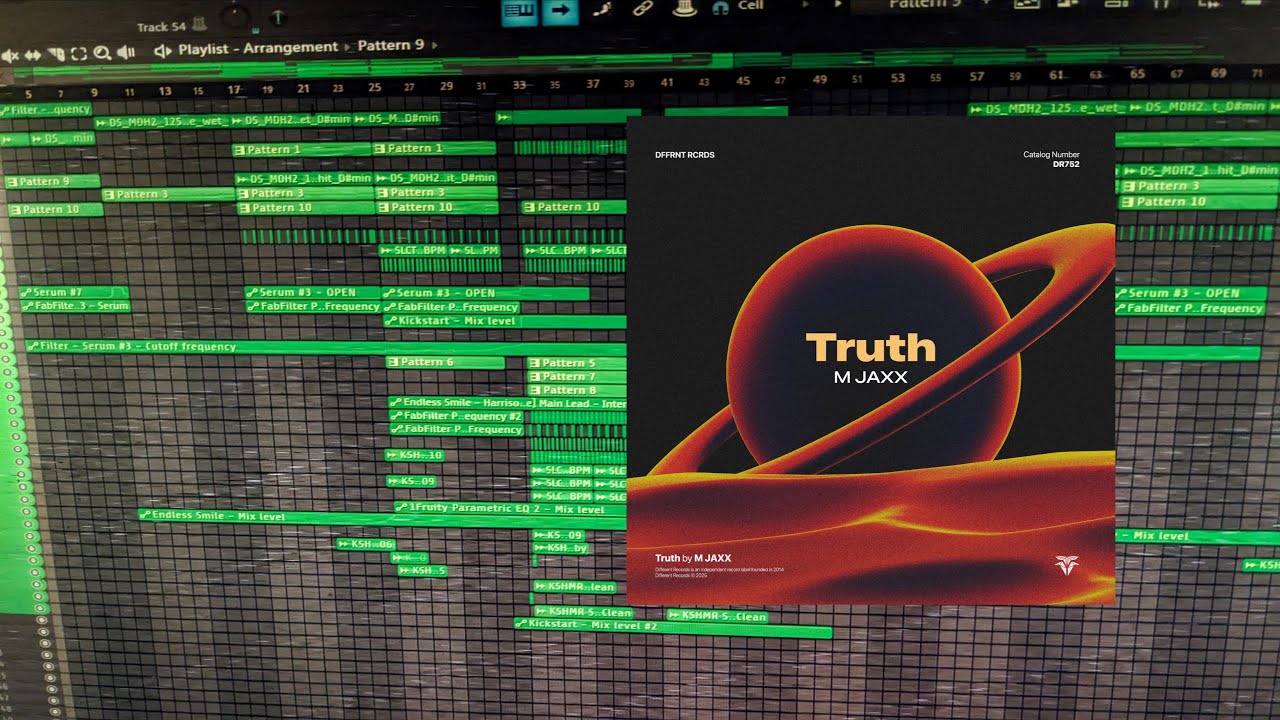Select the DS_..min audio clip
This screenshot has width=1280, height=720.
(x=61, y=138)
